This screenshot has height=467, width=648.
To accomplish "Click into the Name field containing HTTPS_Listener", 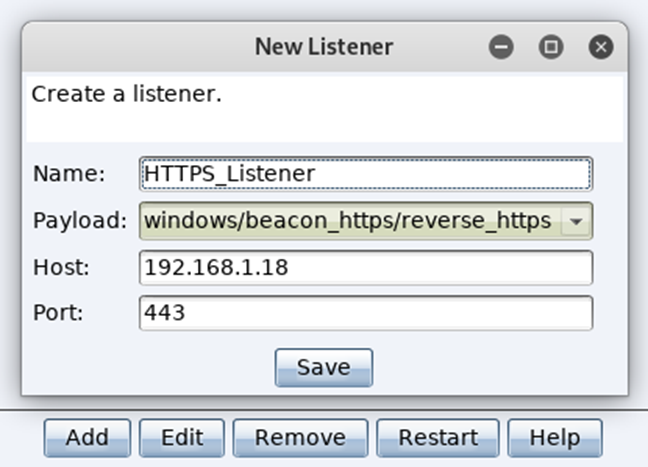I will (x=366, y=174).
